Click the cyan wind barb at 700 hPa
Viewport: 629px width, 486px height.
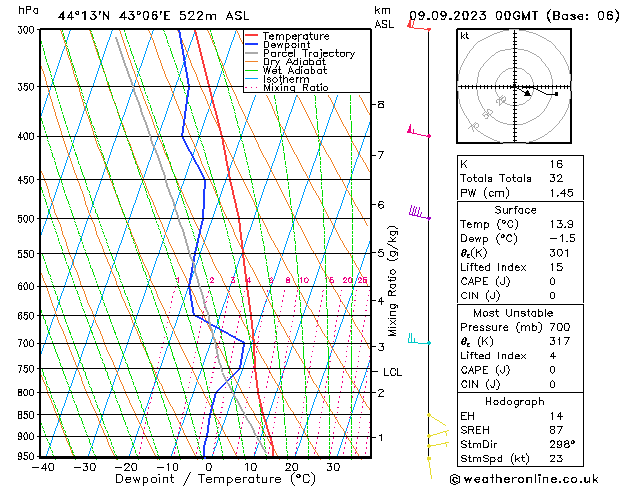(x=417, y=341)
